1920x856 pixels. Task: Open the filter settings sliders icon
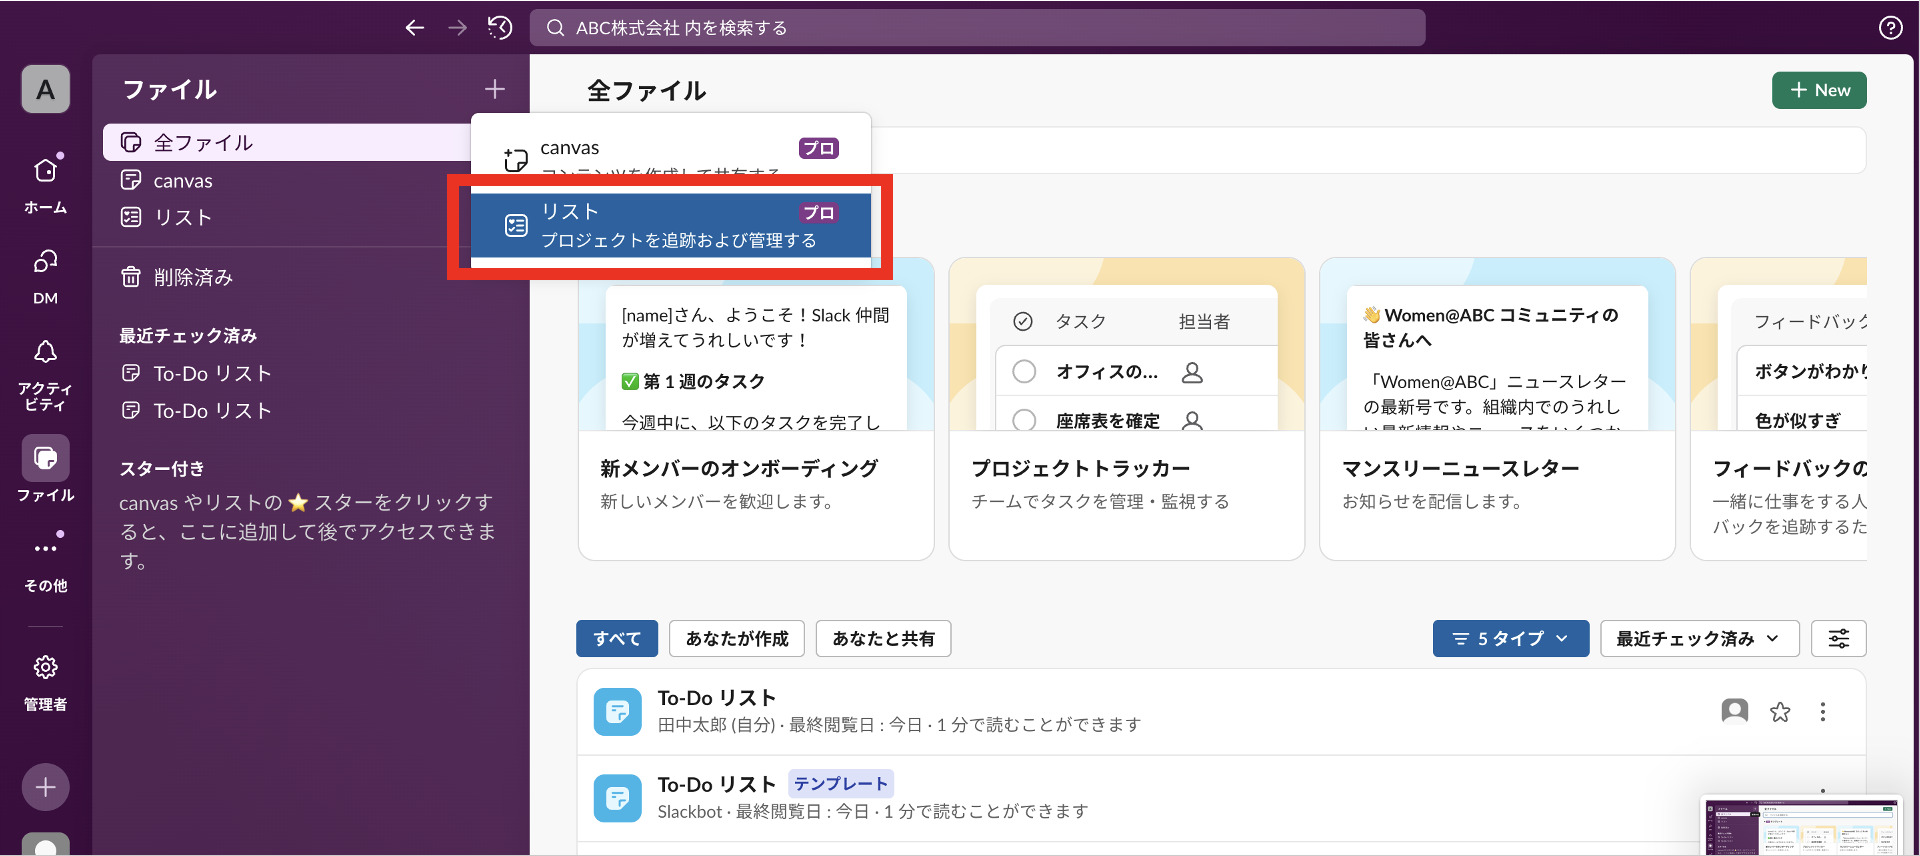(x=1839, y=638)
